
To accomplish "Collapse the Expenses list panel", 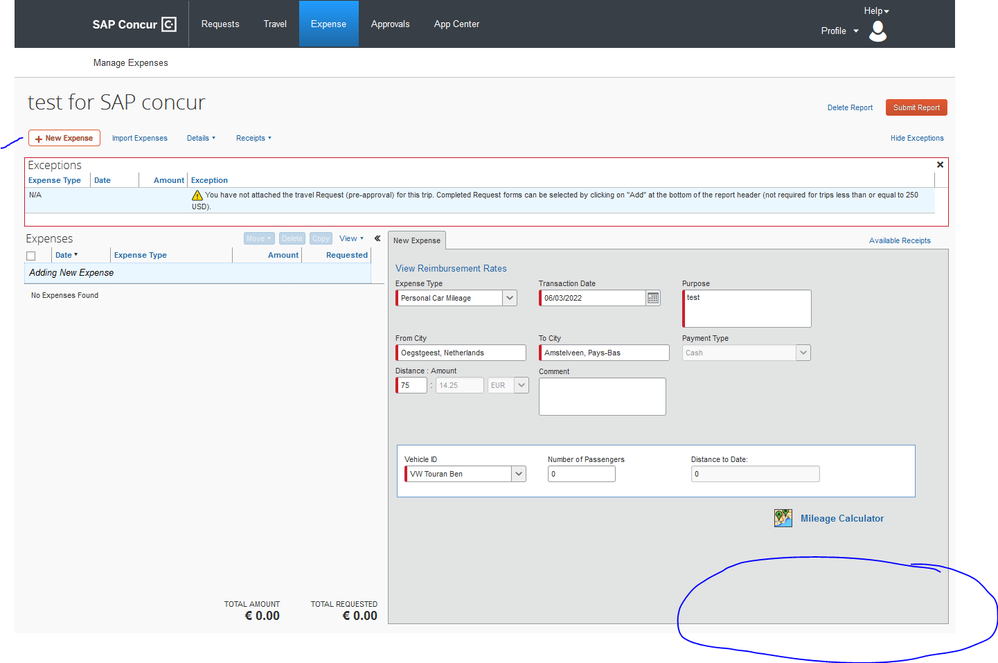I will [x=377, y=238].
